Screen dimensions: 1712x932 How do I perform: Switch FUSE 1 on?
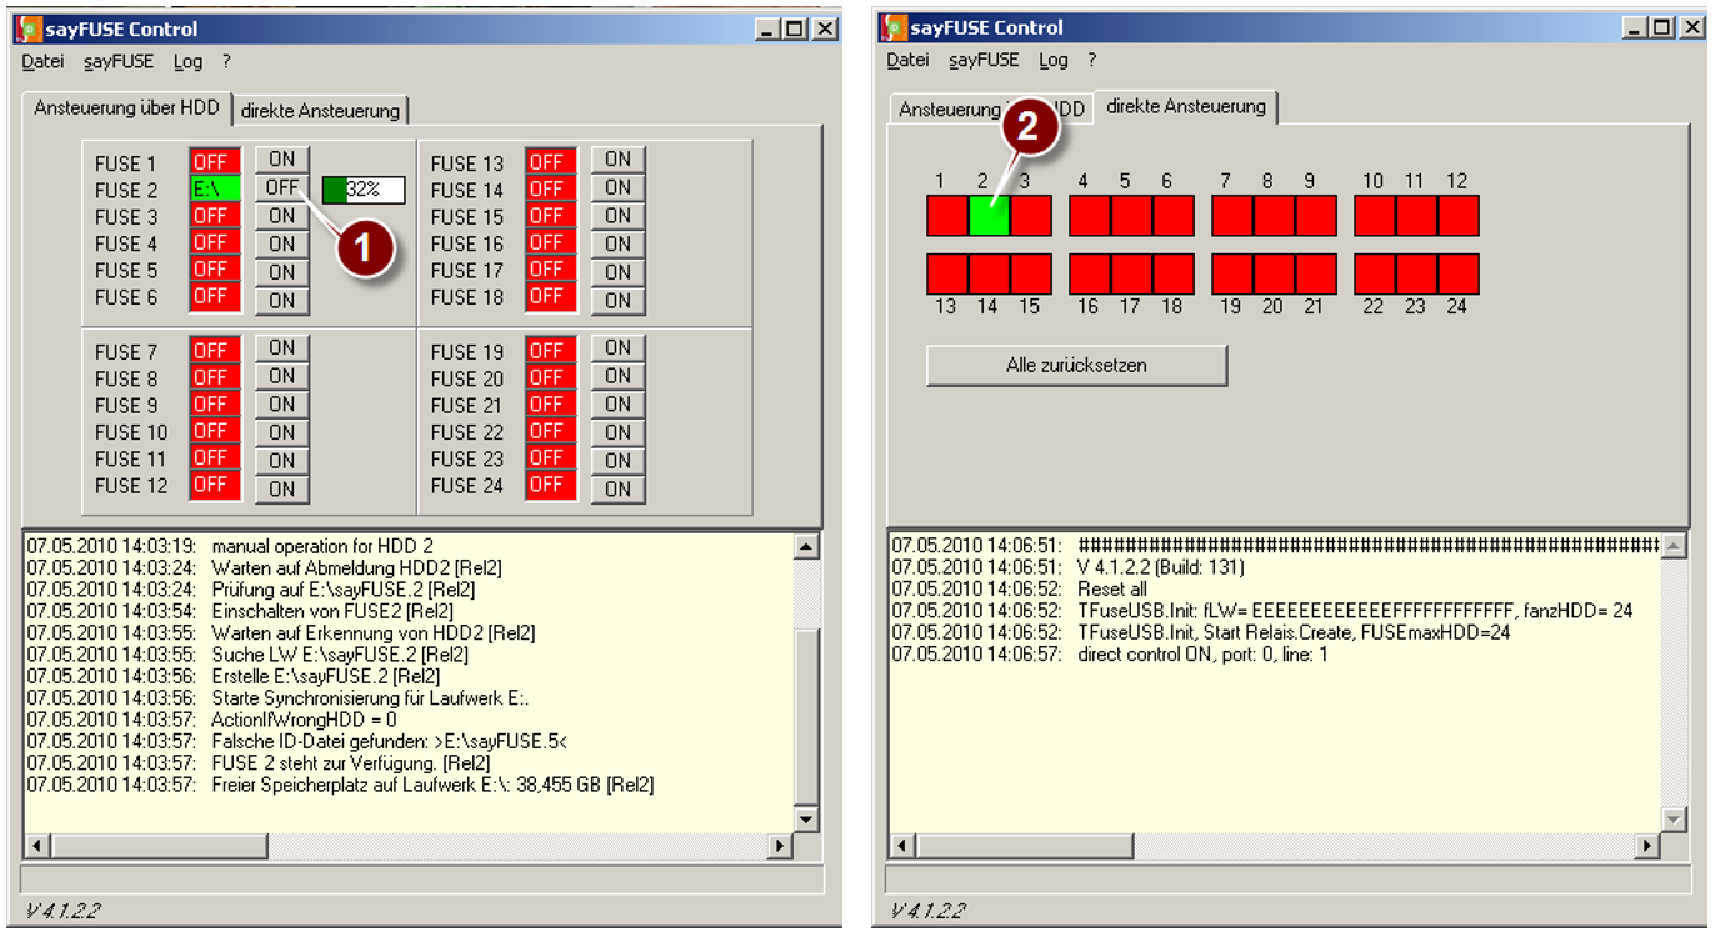click(282, 160)
